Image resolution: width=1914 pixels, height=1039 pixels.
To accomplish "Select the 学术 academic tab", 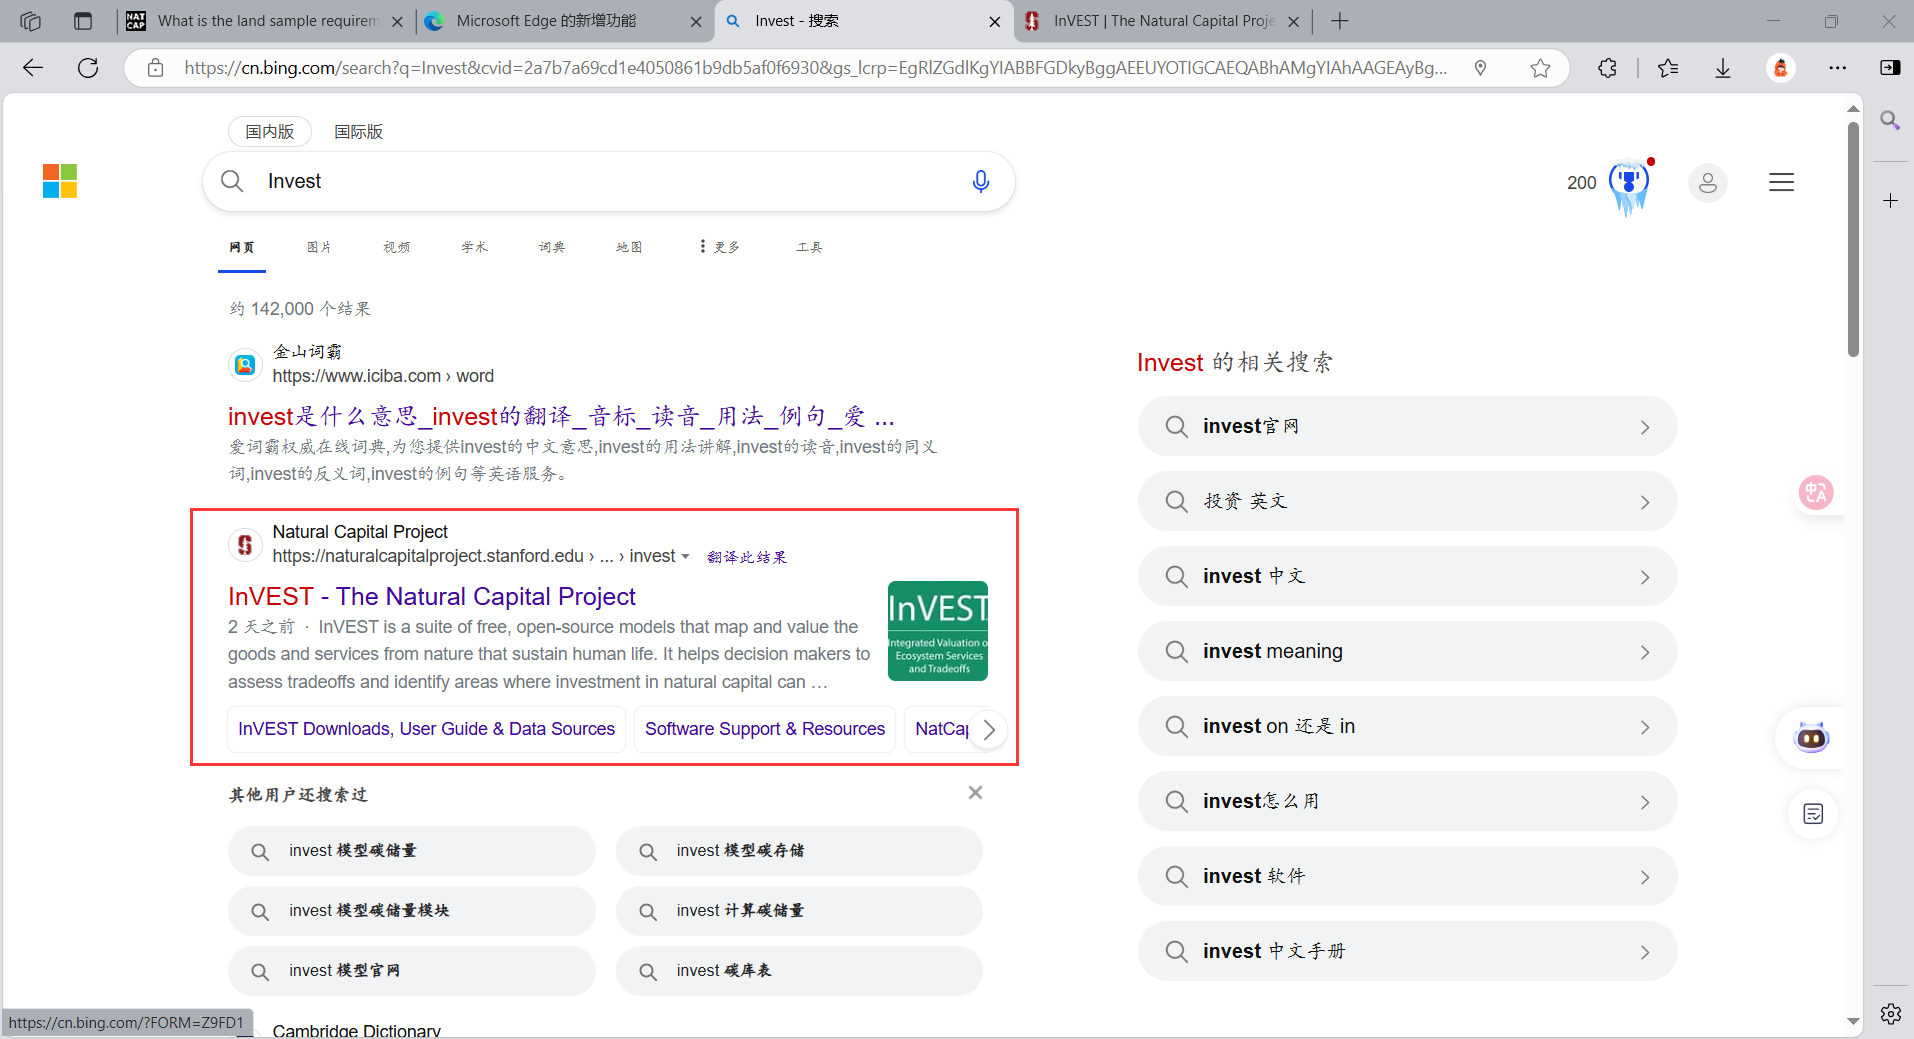I will tap(475, 247).
